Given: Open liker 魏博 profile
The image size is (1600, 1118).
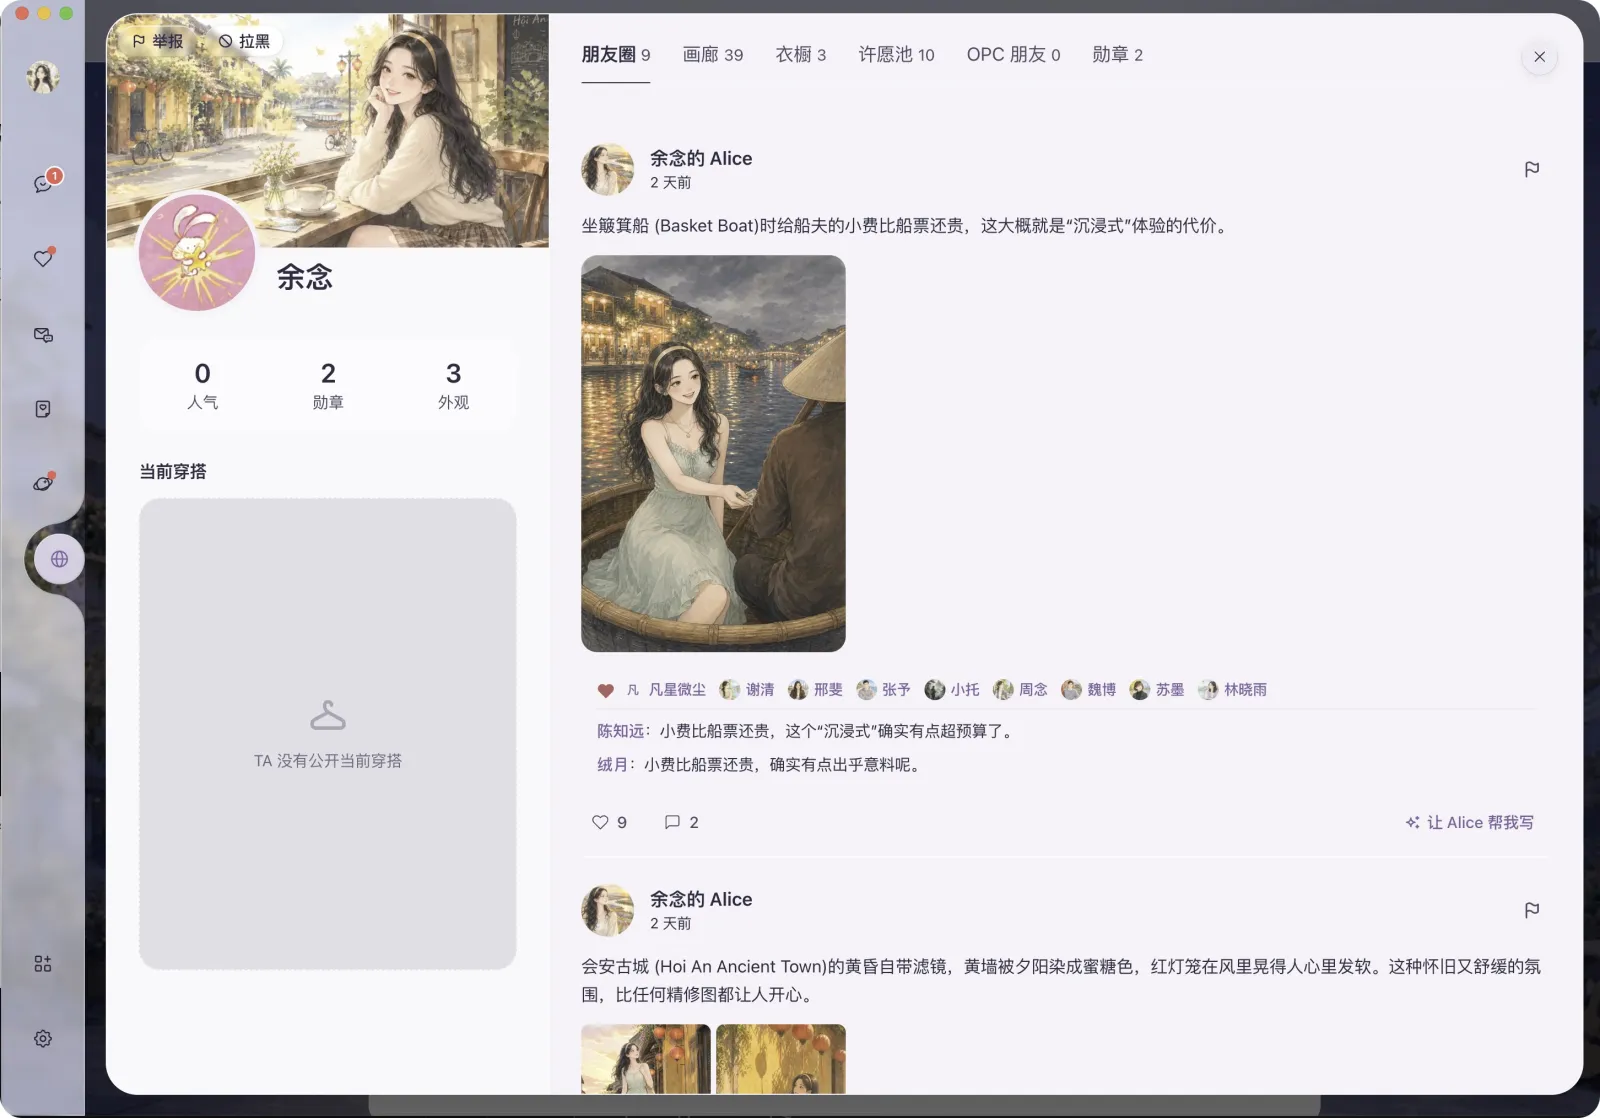Looking at the screenshot, I should click(1088, 690).
